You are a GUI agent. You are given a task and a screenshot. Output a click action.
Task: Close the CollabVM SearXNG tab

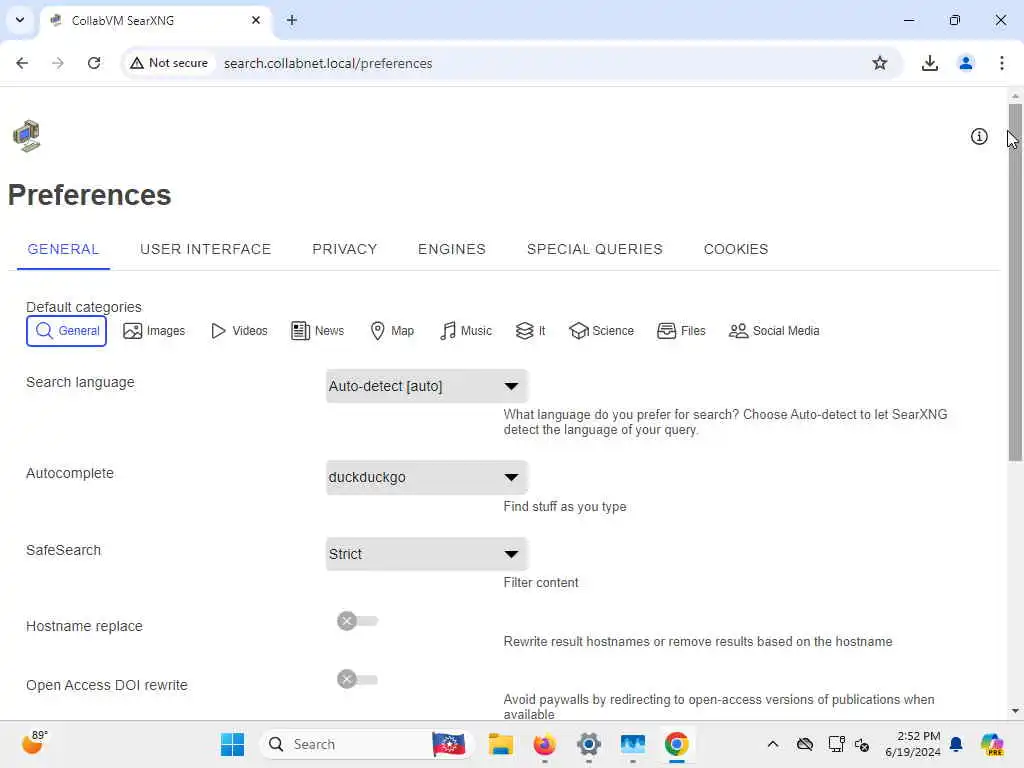(256, 20)
